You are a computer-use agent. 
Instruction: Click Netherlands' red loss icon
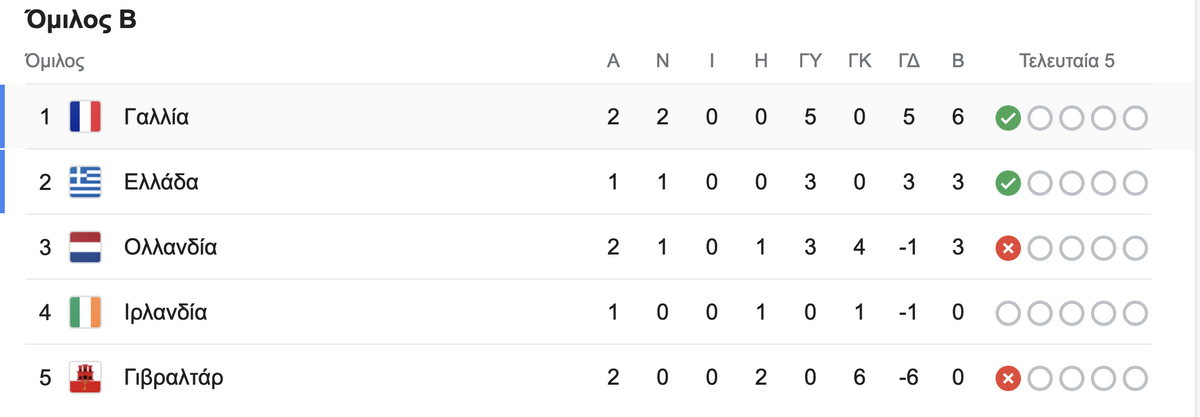pos(1007,249)
